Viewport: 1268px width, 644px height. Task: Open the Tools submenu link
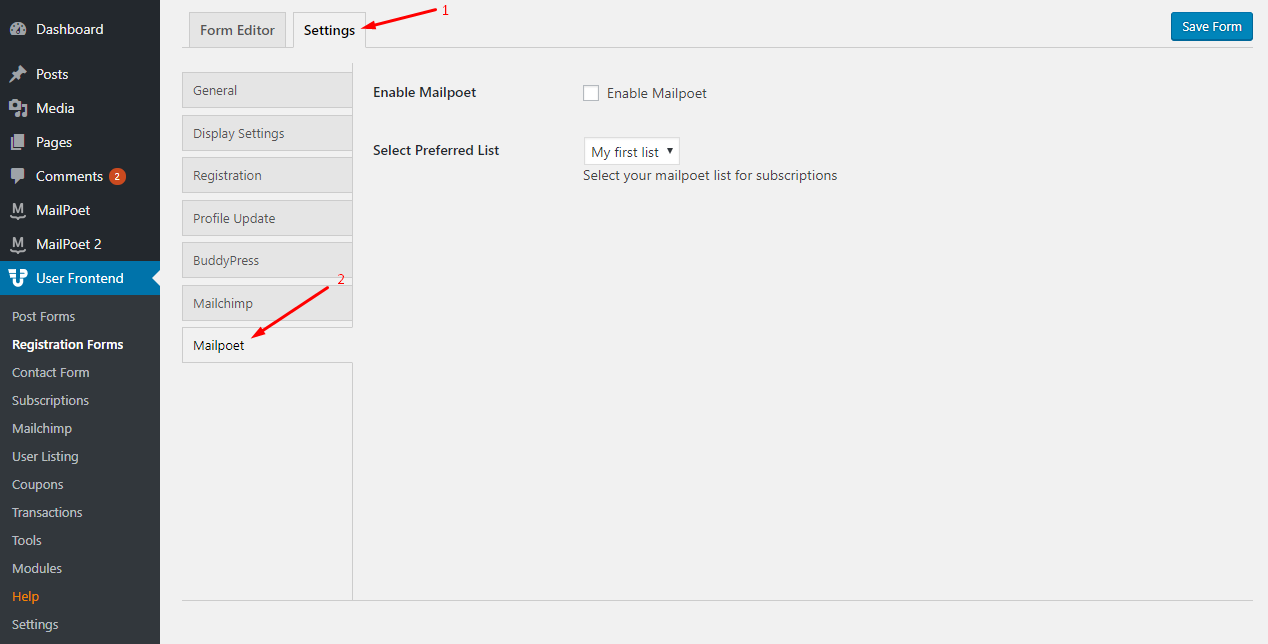click(x=27, y=540)
